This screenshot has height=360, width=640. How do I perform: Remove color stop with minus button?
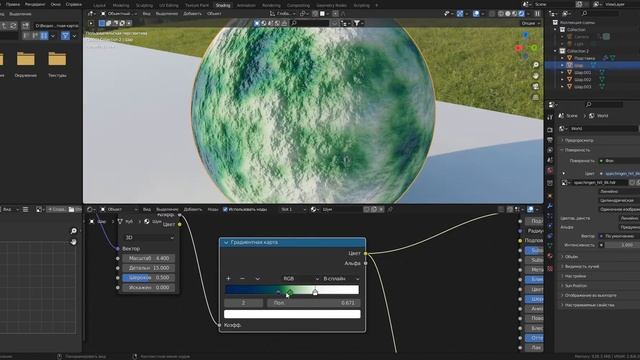tap(242, 278)
